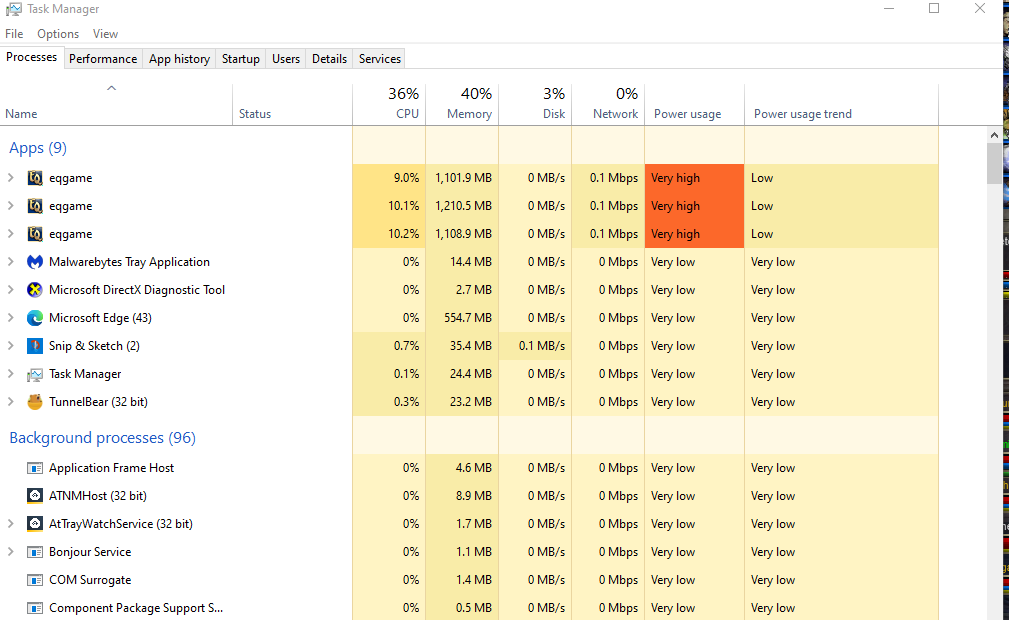Switch to the Details tab
The image size is (1009, 620).
[329, 59]
